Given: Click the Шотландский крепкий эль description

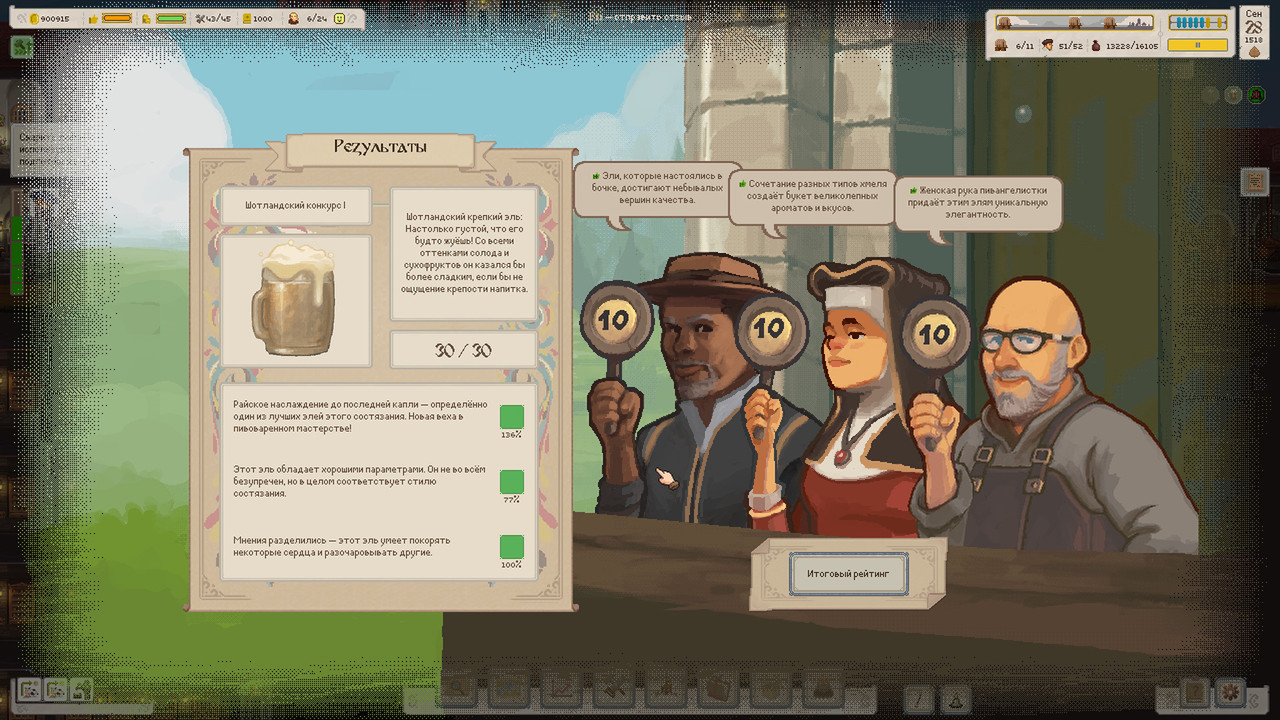Looking at the screenshot, I should (463, 252).
